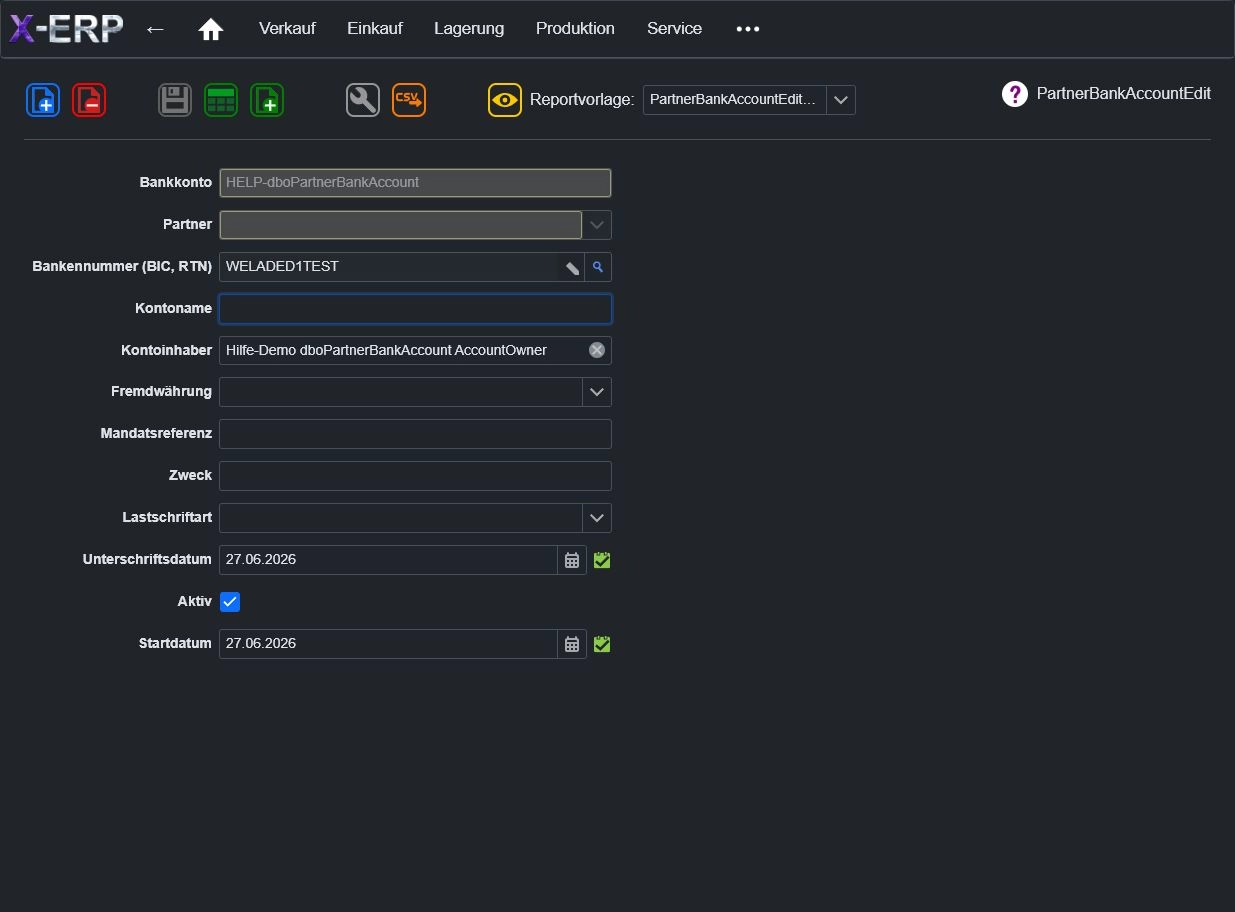
Task: Click the Reportvorlage combo box text PartnerBankAccountEdit
Action: tap(734, 100)
